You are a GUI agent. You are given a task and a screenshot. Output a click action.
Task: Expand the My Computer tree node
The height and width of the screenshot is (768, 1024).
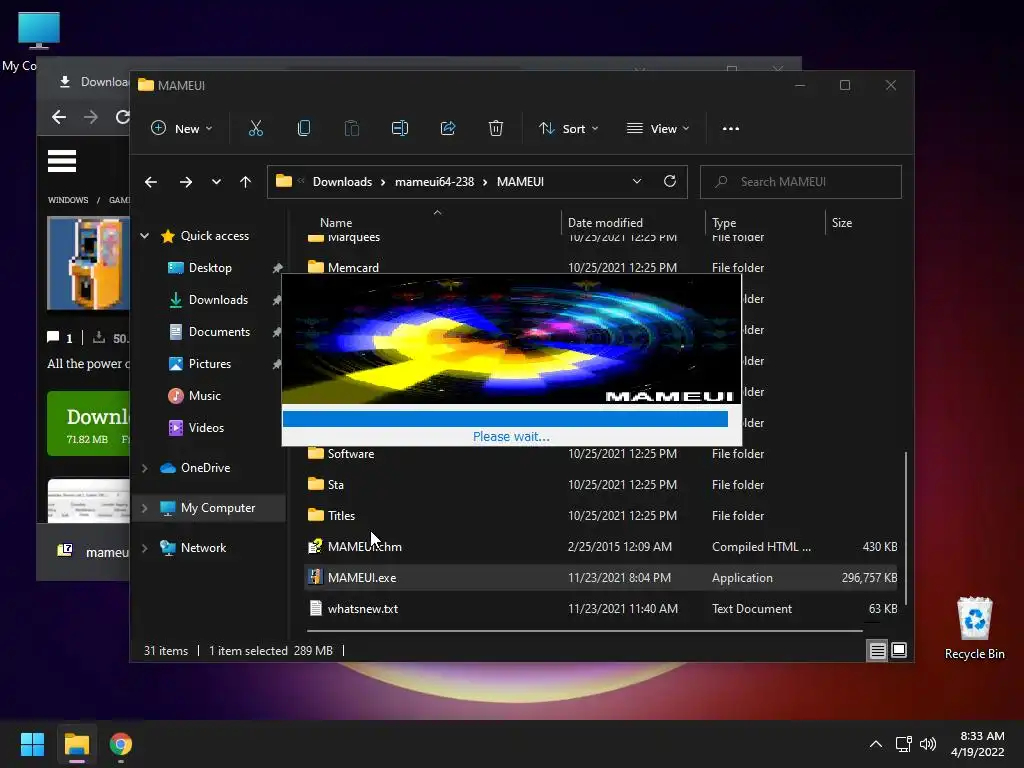[145, 508]
